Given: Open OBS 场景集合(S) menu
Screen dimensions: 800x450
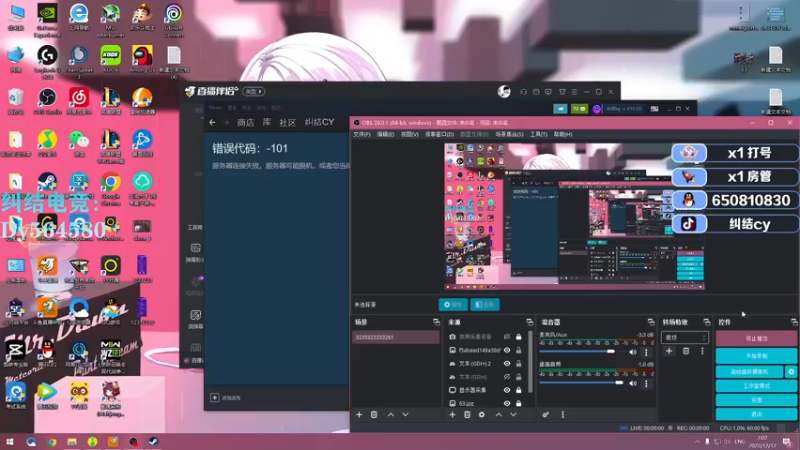Looking at the screenshot, I should click(509, 134).
